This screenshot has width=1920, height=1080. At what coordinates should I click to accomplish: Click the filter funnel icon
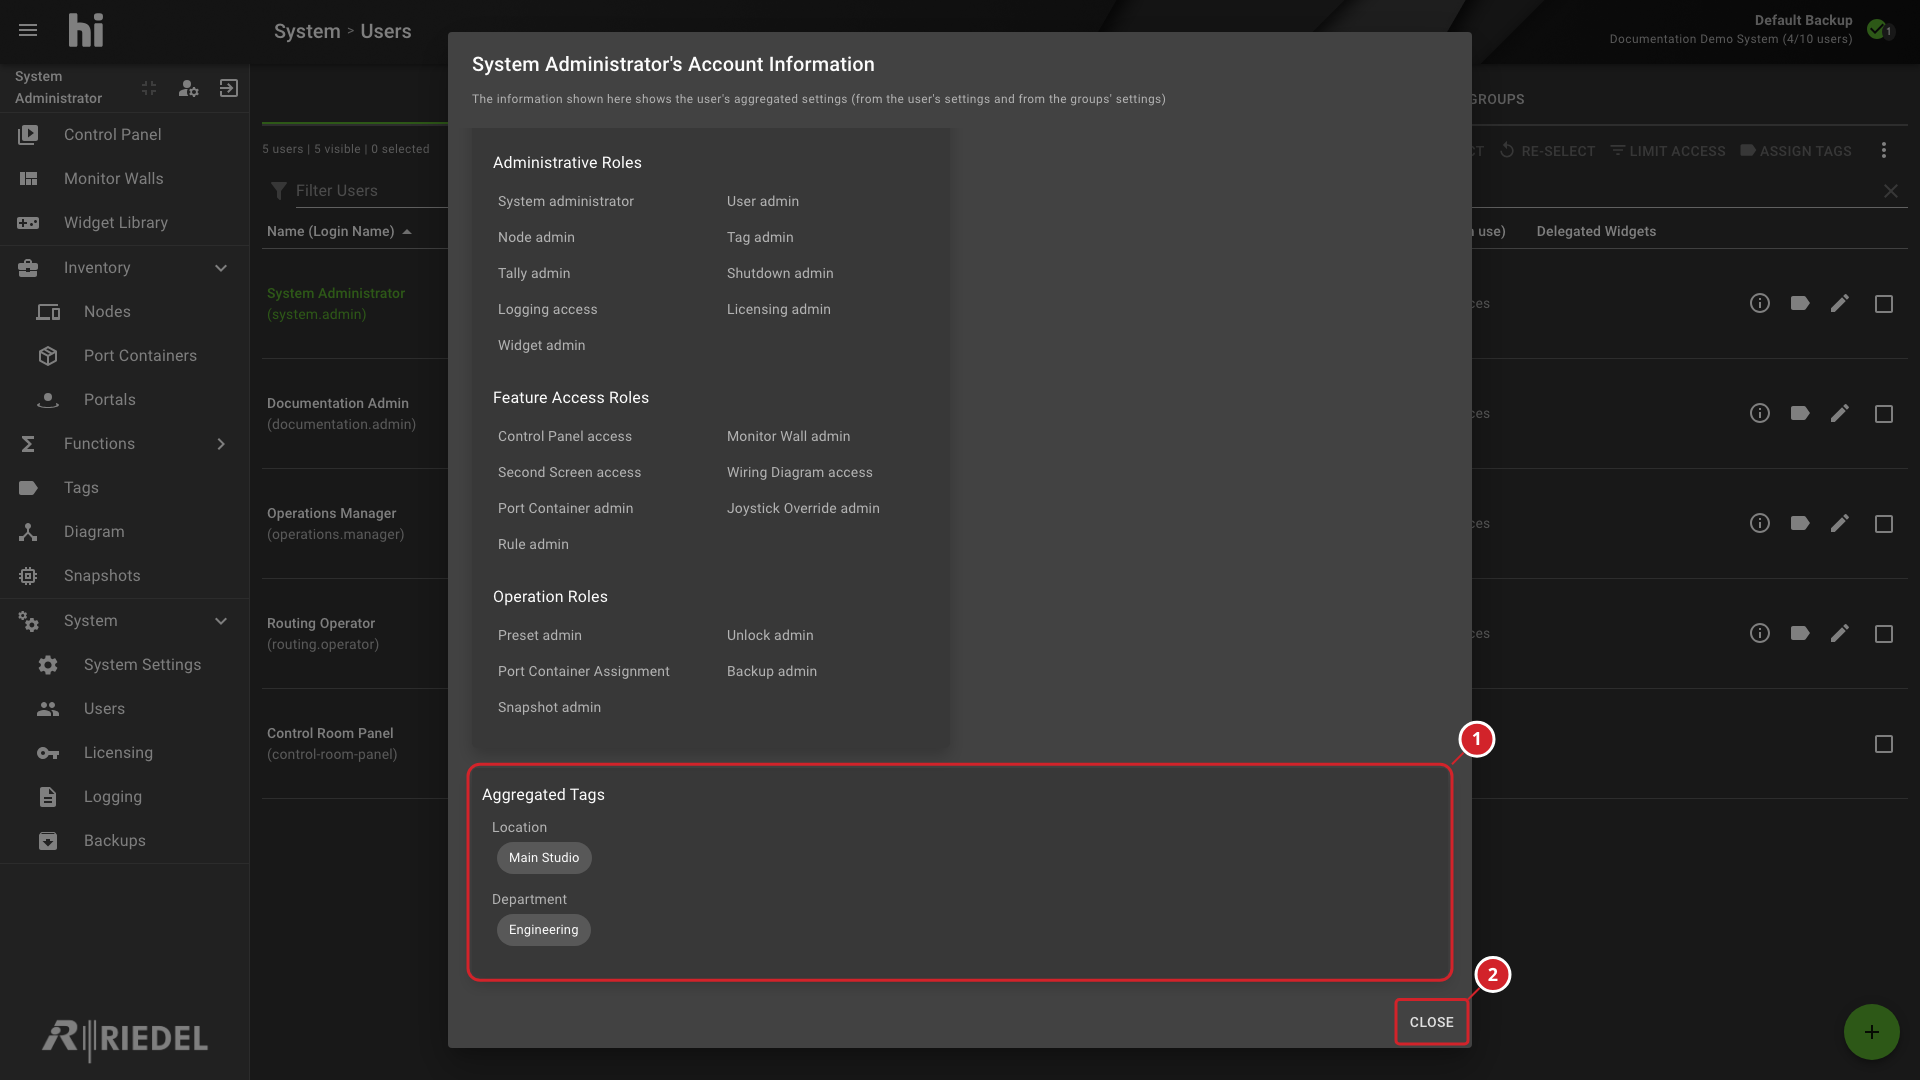click(278, 191)
